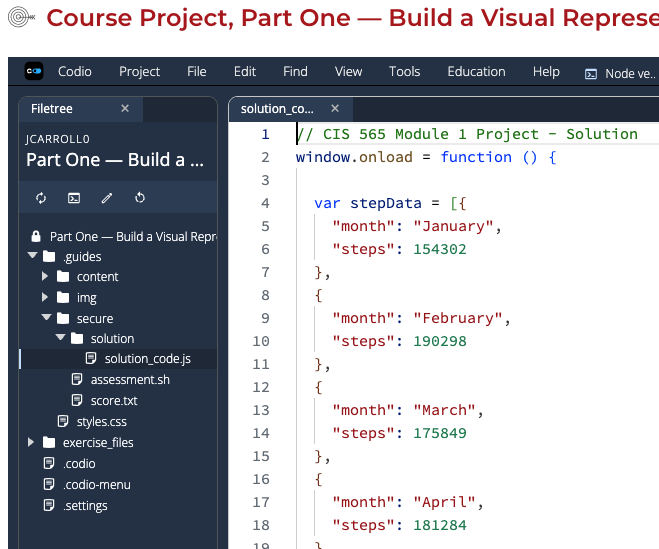Viewport: 659px width, 549px height.
Task: Open assessment.sh in the file tree
Action: click(129, 380)
